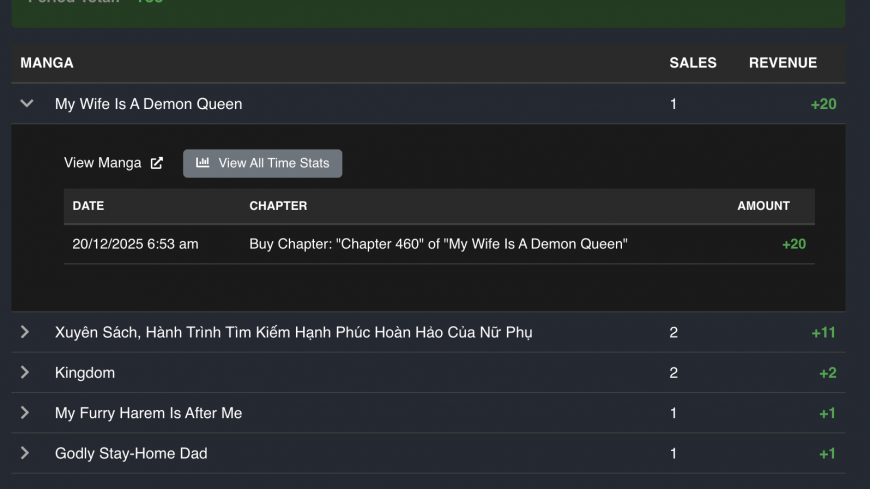Expand the Xuyên Sách manga row
The image size is (870, 489).
[26, 332]
